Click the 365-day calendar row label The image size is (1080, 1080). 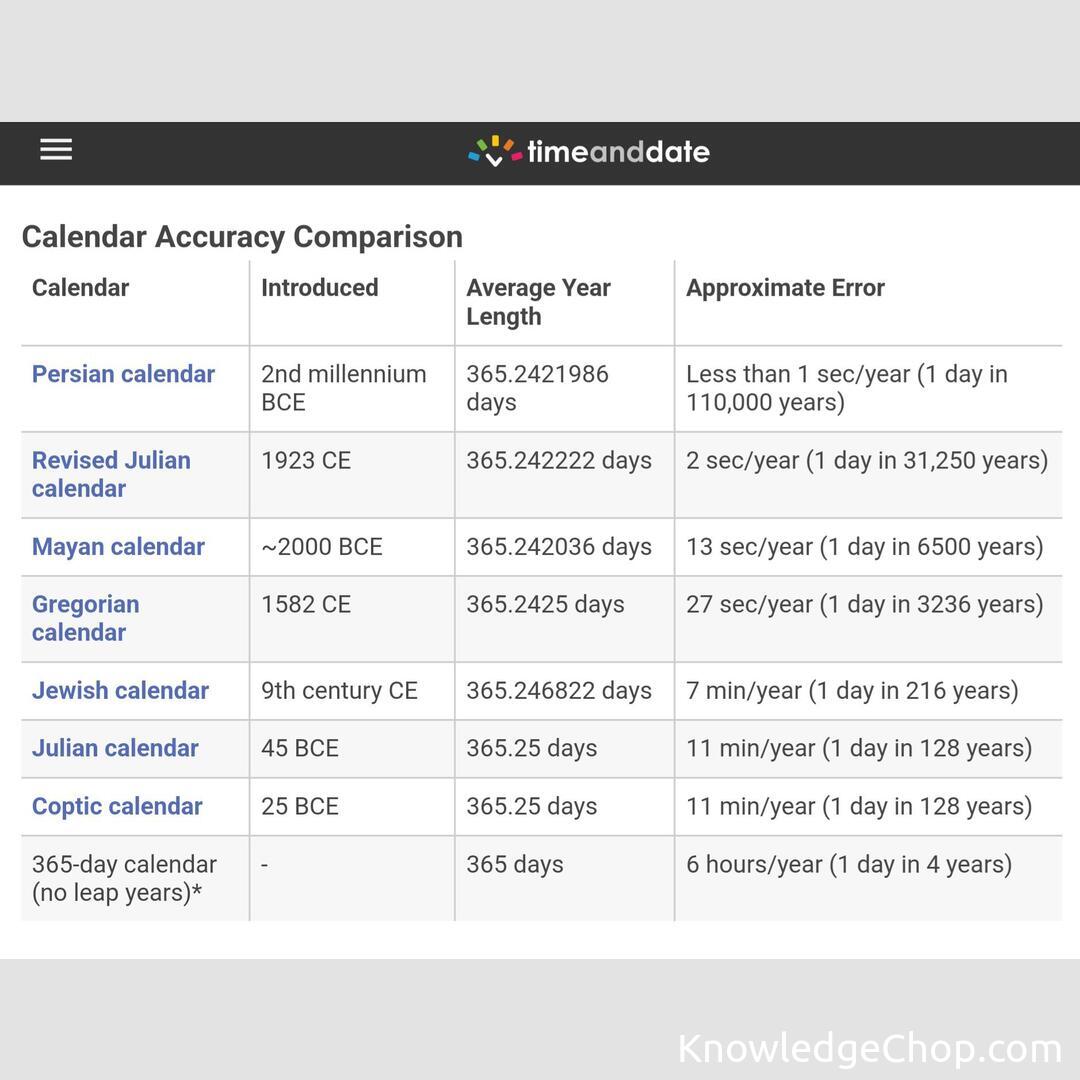[124, 878]
